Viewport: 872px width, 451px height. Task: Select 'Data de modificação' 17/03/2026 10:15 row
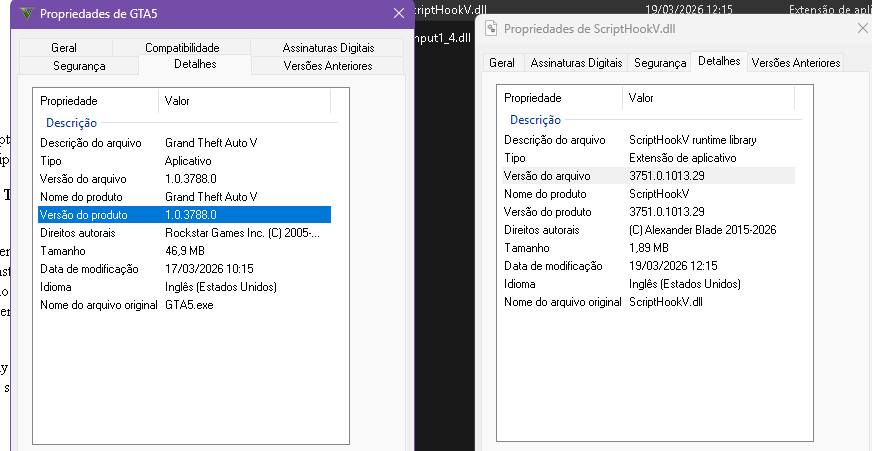pos(185,269)
